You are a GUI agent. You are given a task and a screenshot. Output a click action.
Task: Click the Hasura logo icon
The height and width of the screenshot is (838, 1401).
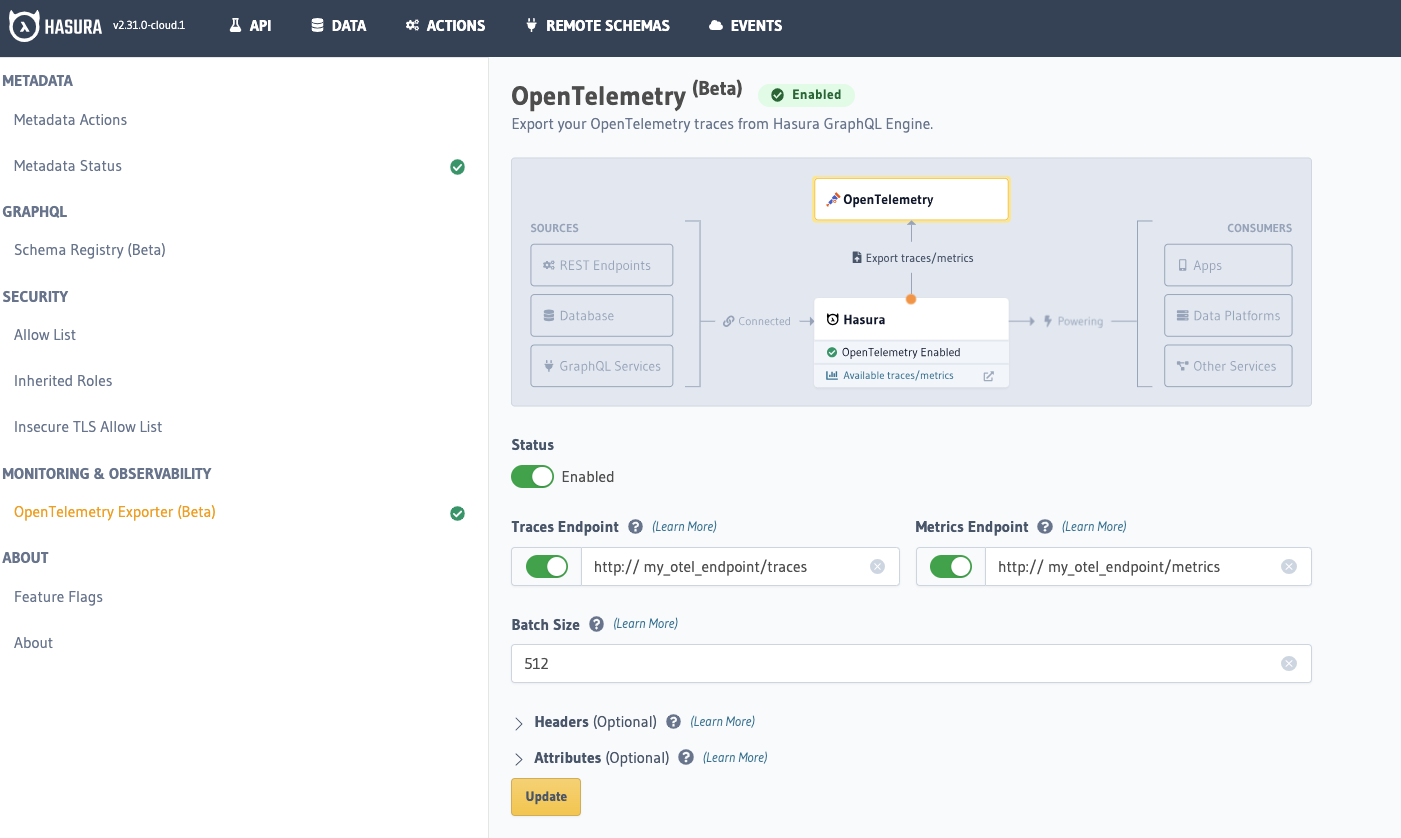pos(24,27)
